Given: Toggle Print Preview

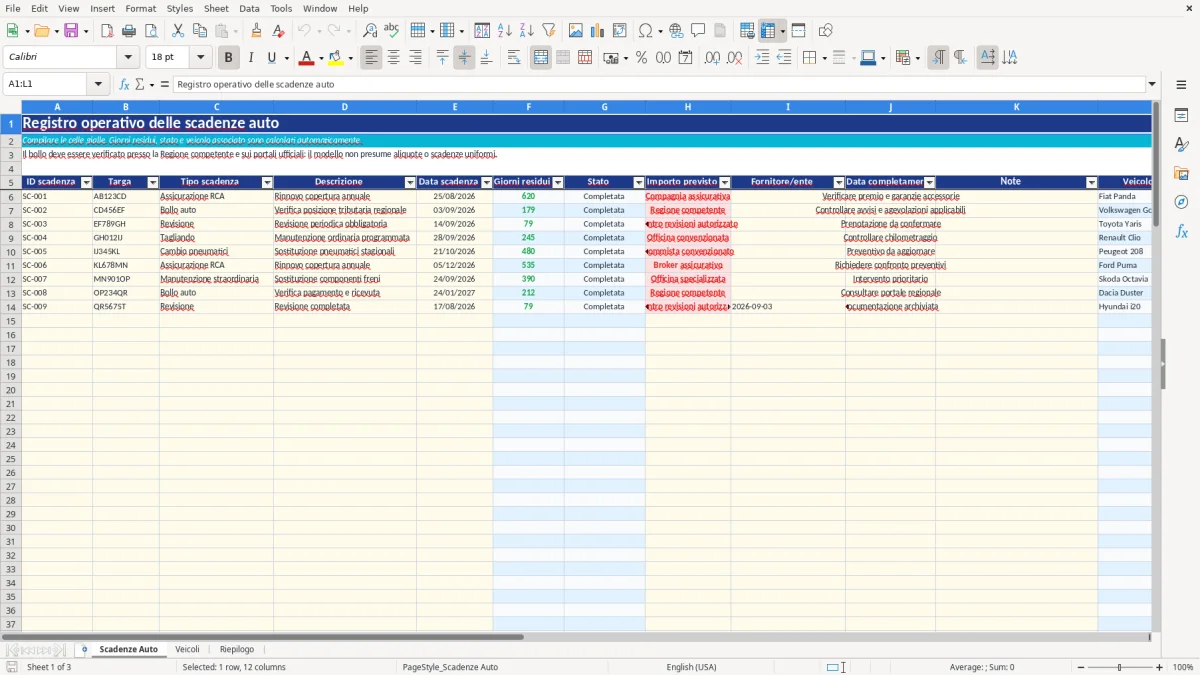Looking at the screenshot, I should pos(151,31).
